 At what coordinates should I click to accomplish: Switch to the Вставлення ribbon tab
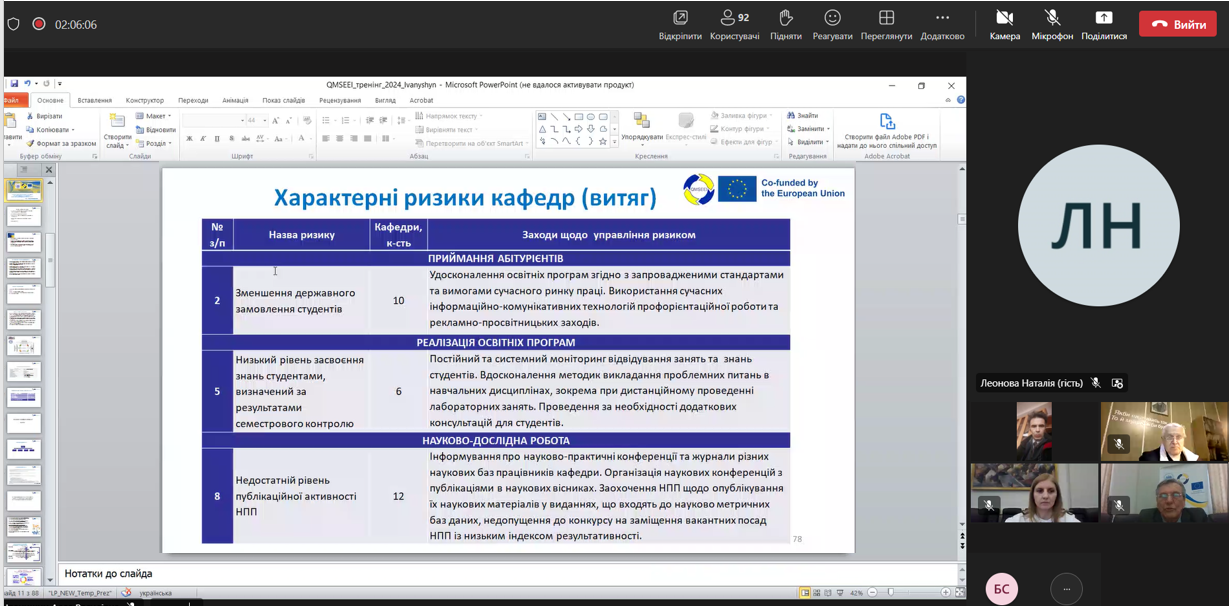pos(95,100)
